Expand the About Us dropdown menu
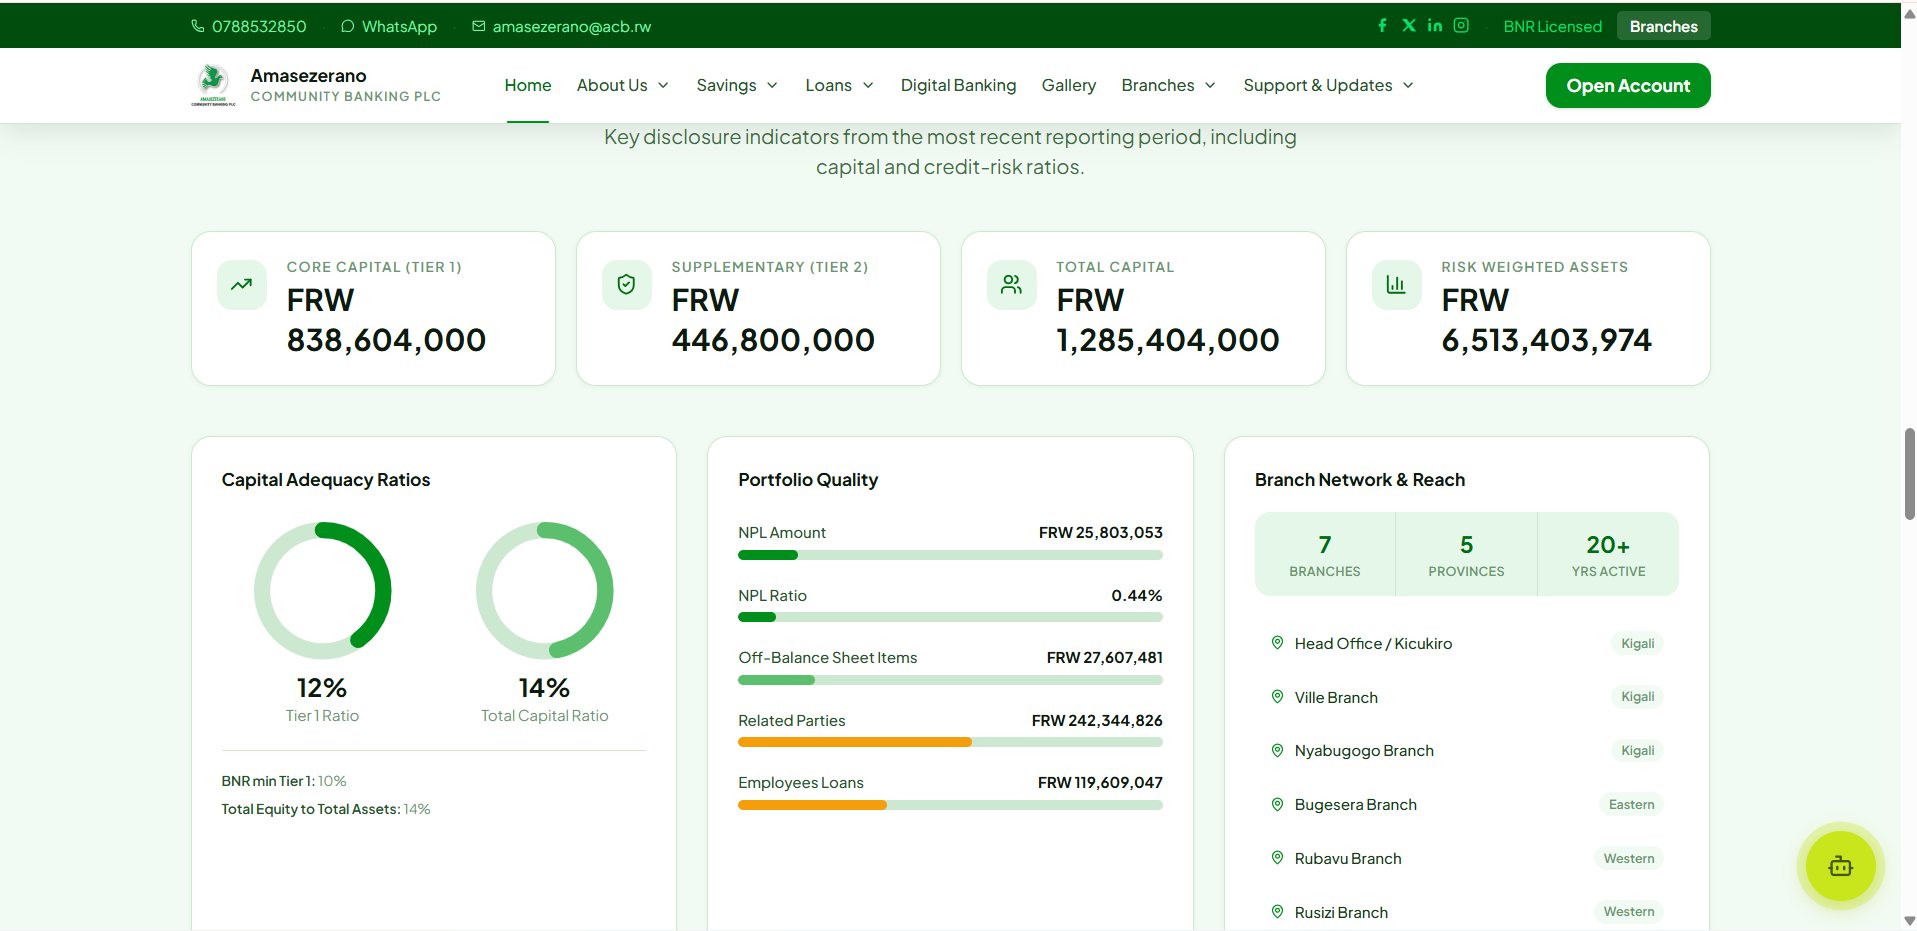This screenshot has width=1917, height=931. click(x=623, y=85)
